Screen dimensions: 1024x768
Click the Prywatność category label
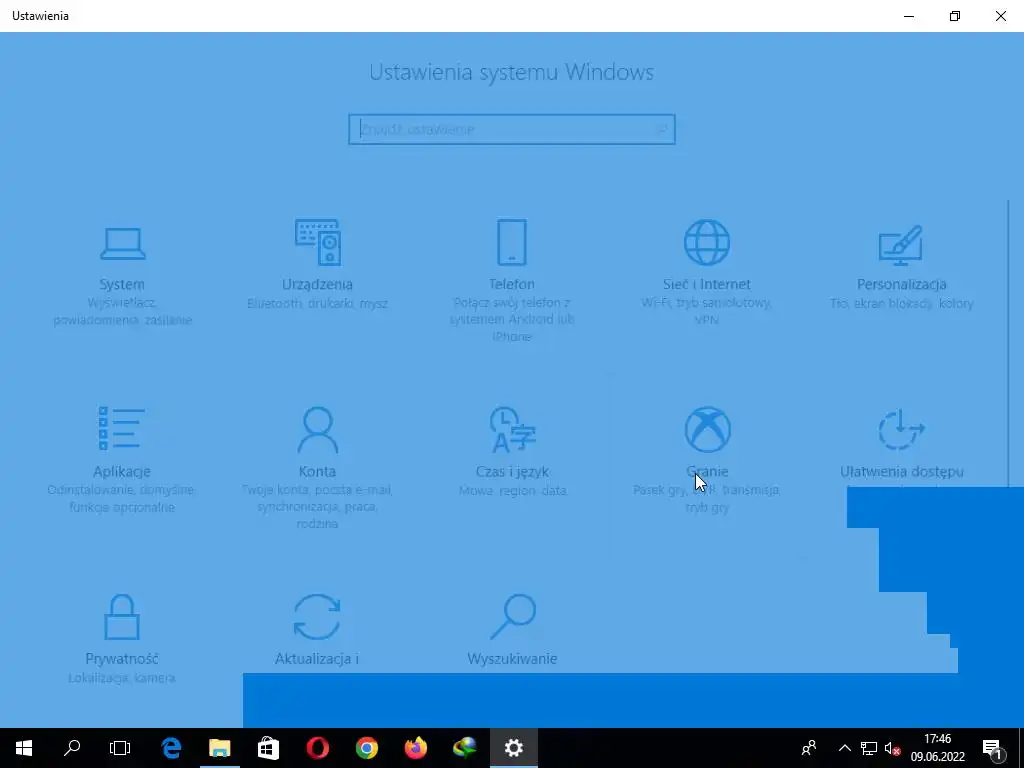[122, 658]
